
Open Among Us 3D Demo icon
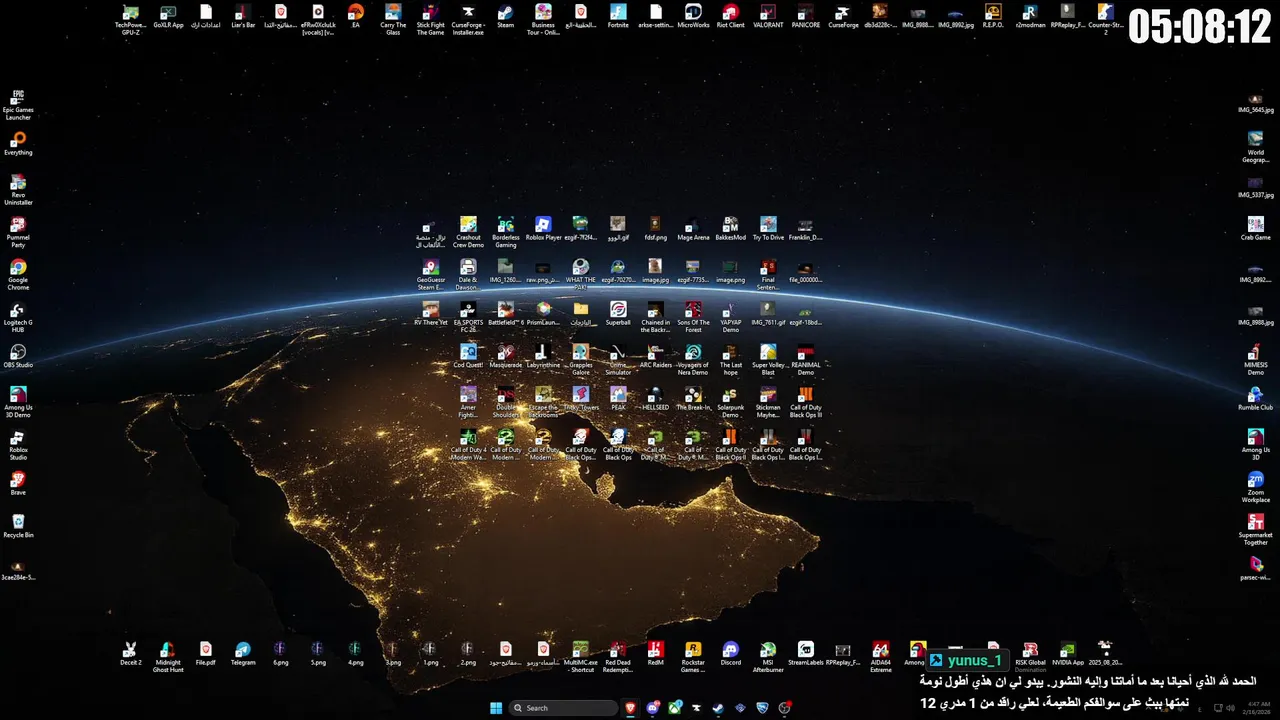[18, 402]
